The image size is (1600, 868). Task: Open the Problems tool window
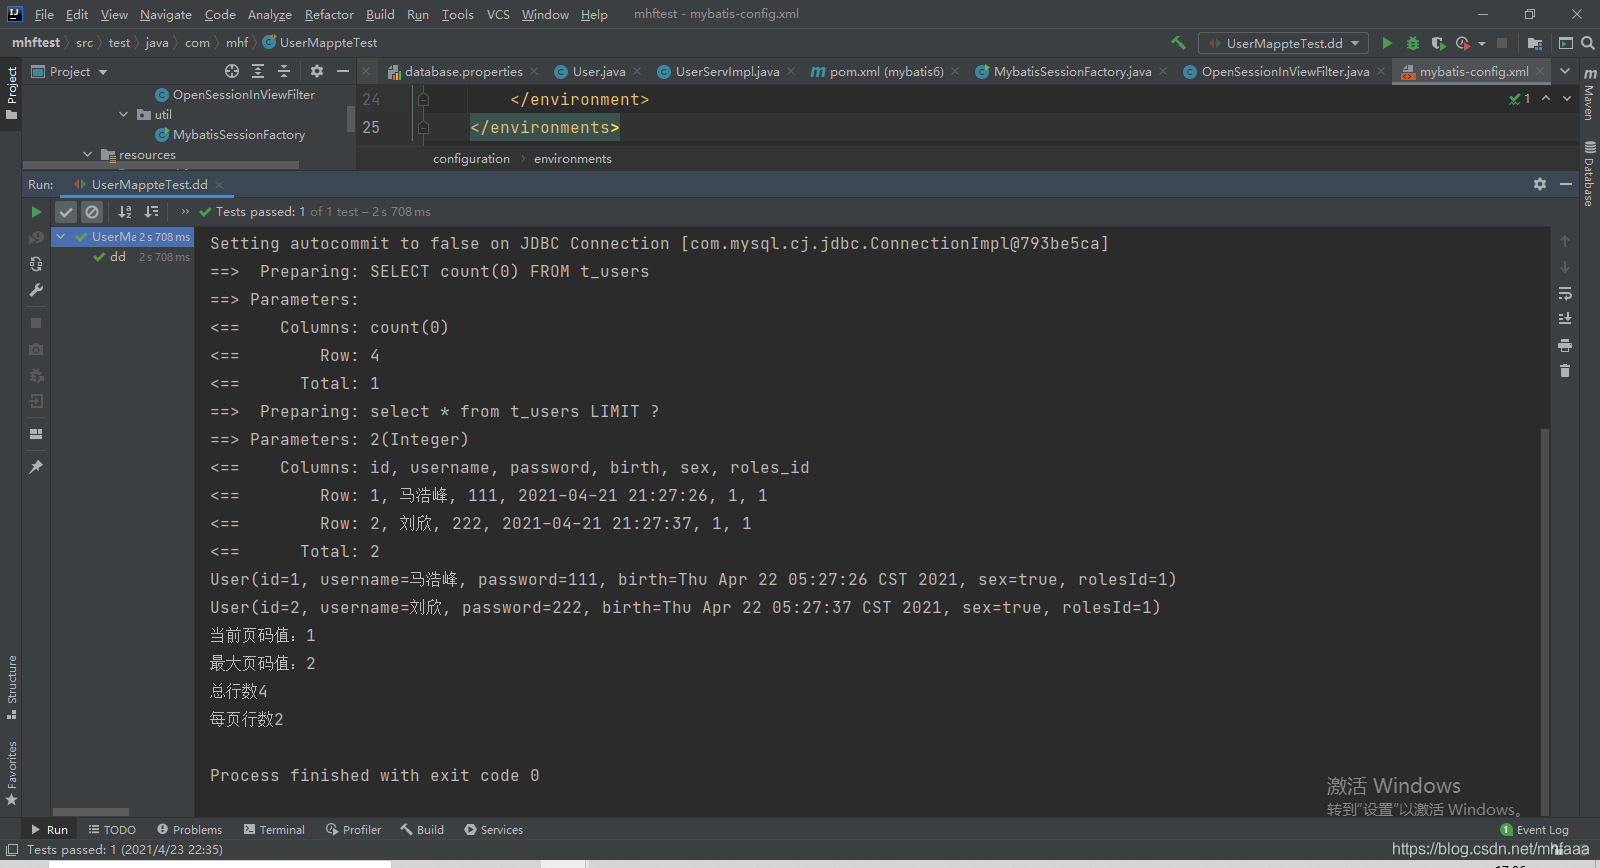(x=189, y=830)
